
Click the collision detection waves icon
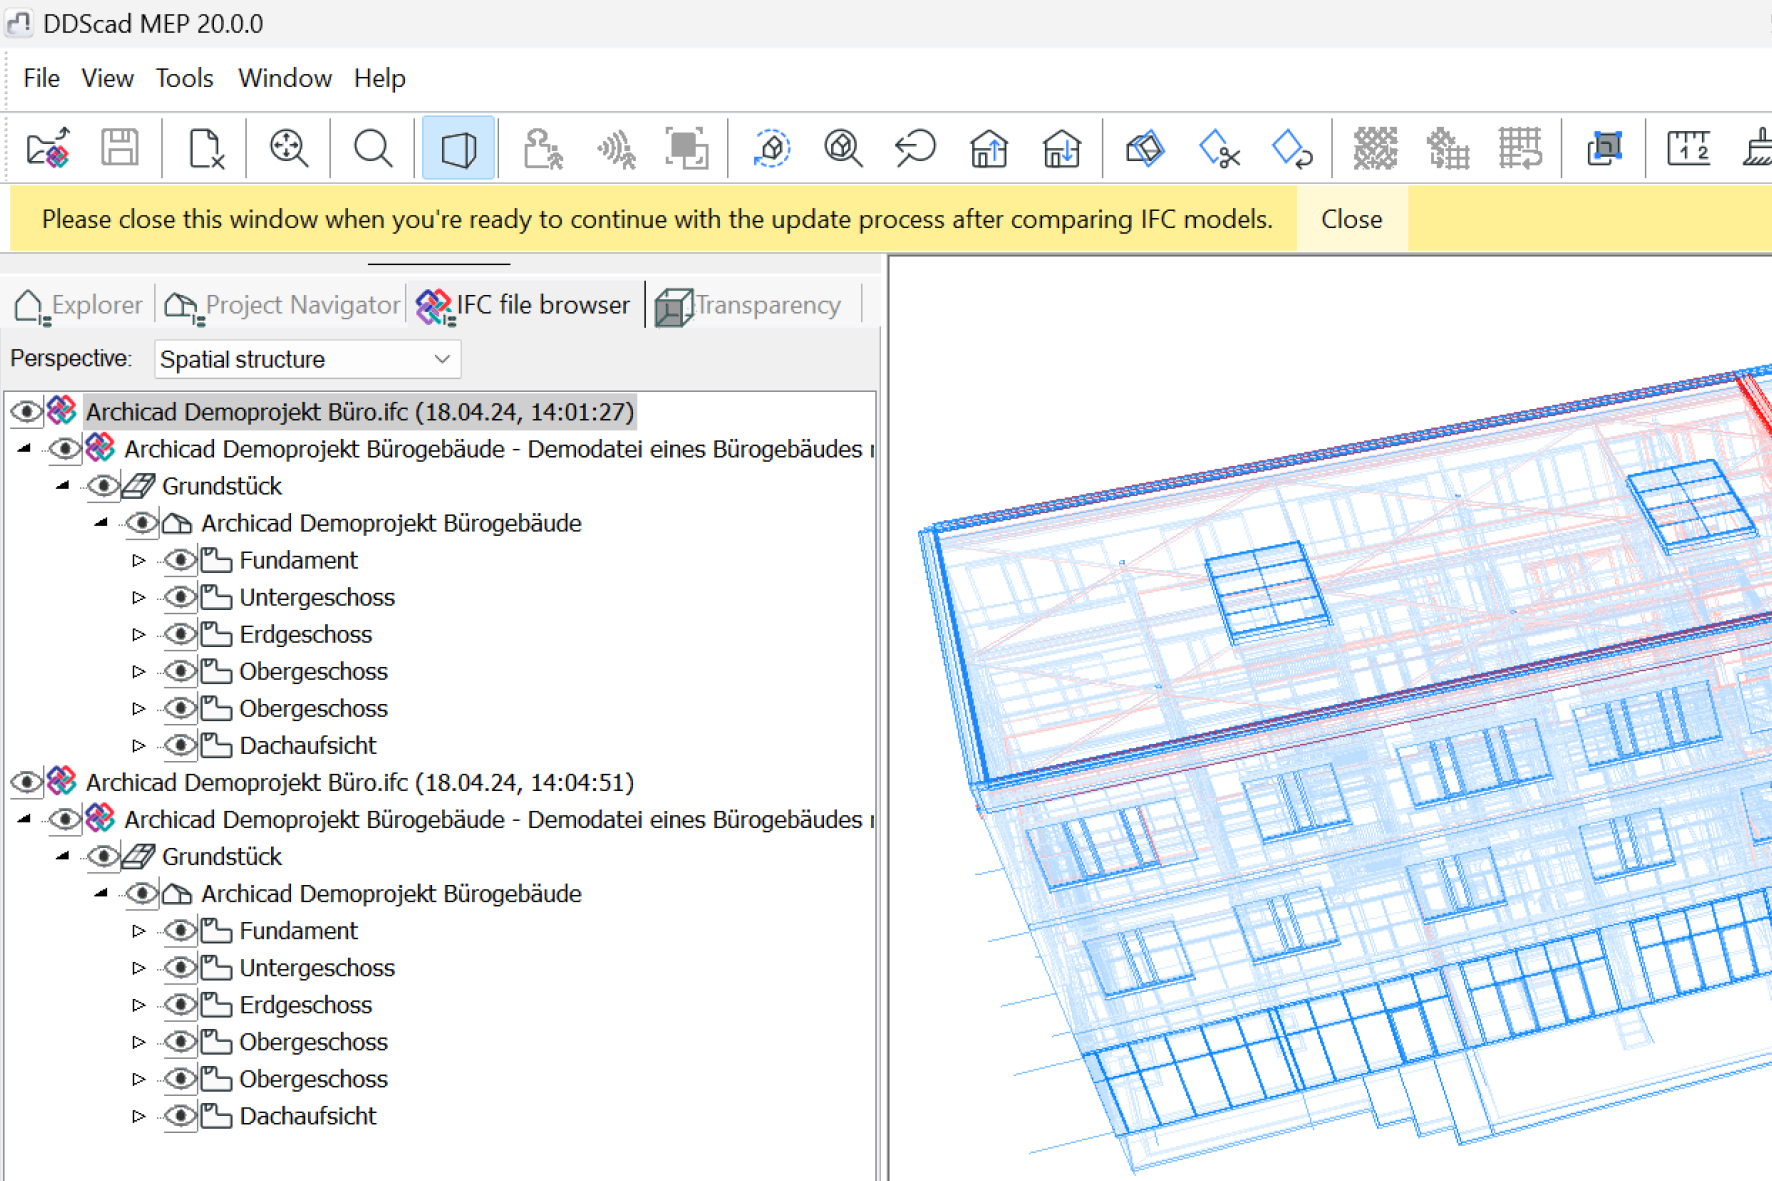[616, 149]
